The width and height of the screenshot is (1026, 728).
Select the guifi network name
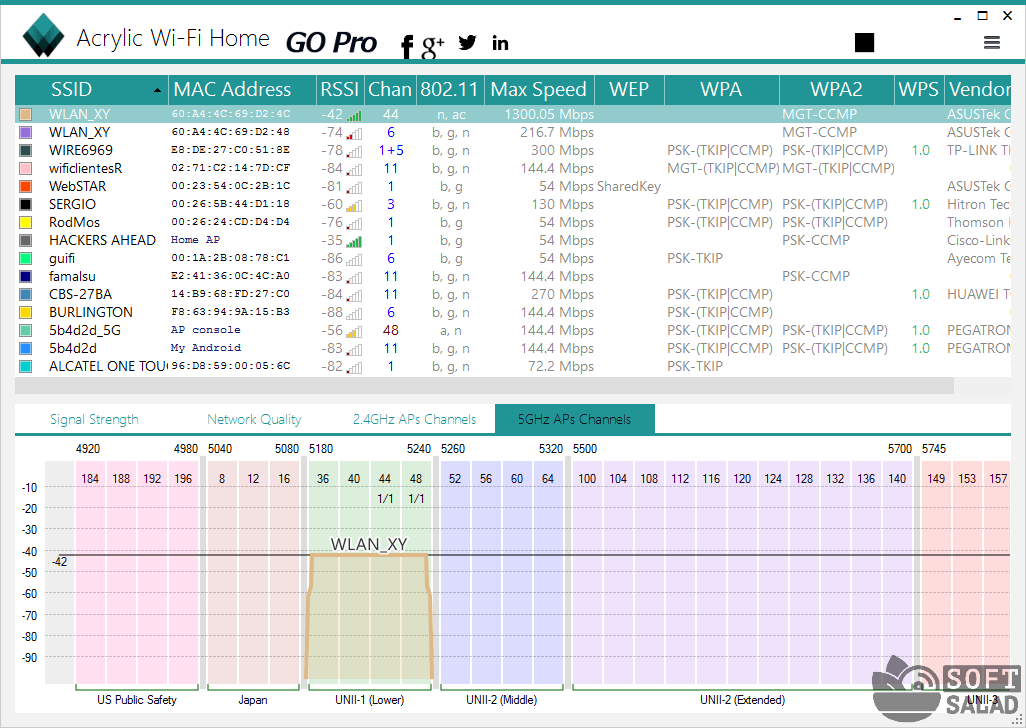tap(62, 258)
